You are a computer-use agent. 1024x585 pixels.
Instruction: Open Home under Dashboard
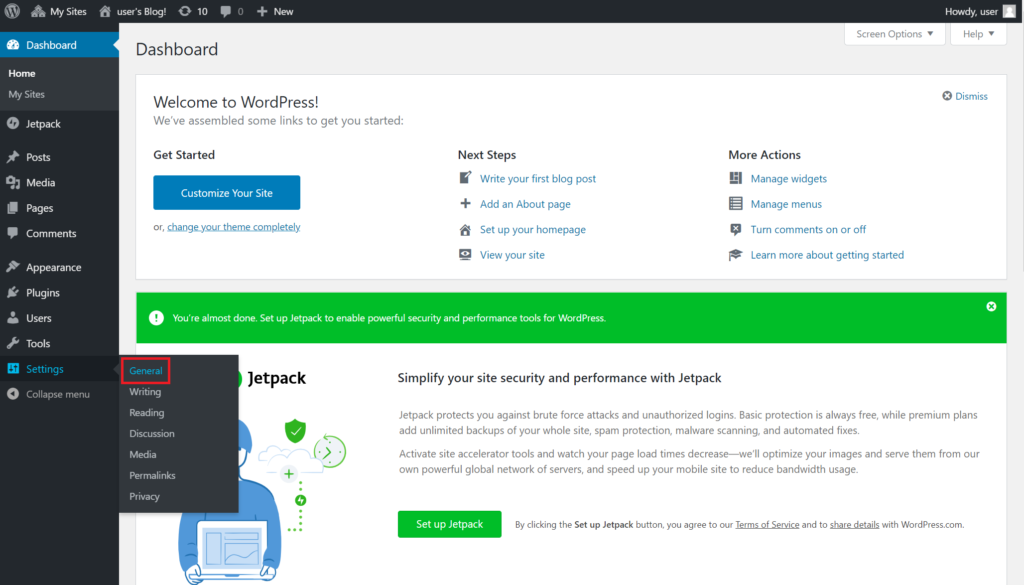[x=22, y=73]
